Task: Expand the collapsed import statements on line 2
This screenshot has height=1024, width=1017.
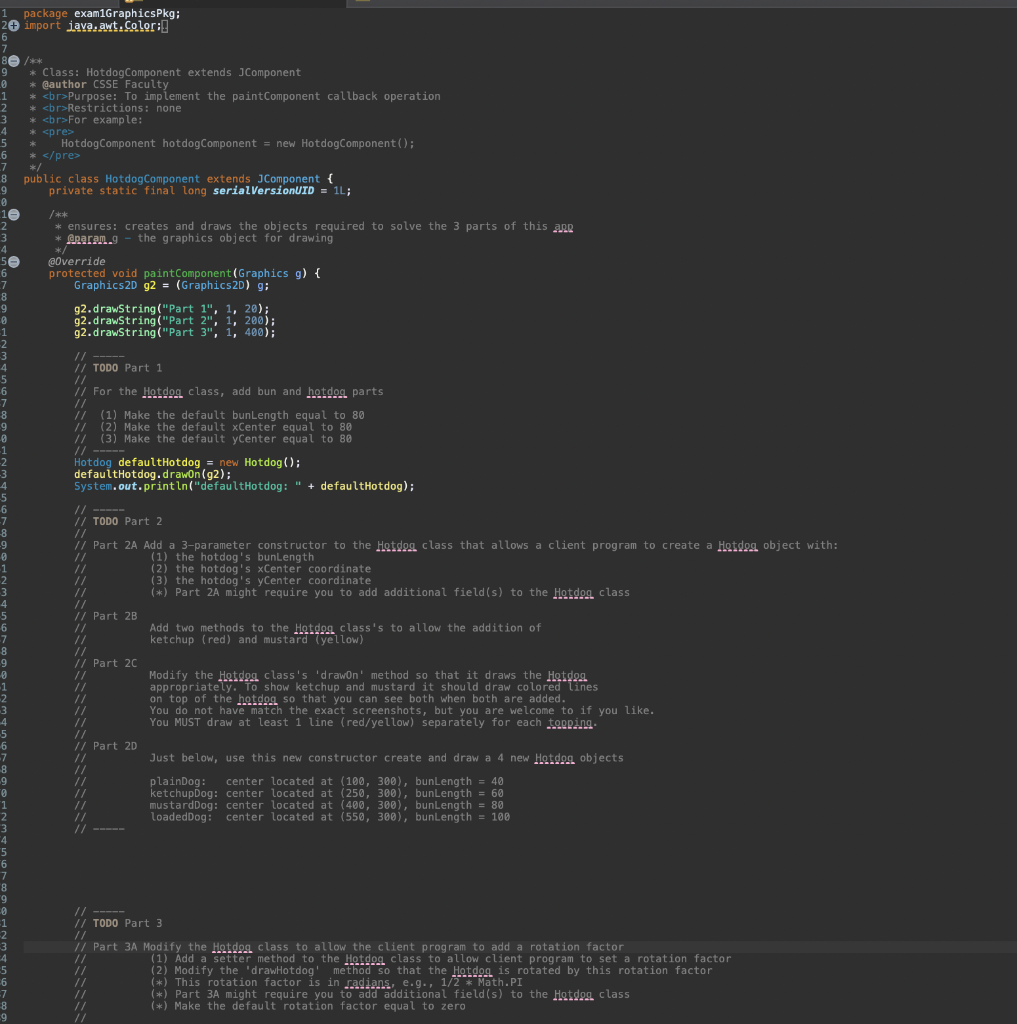Action: (14, 25)
